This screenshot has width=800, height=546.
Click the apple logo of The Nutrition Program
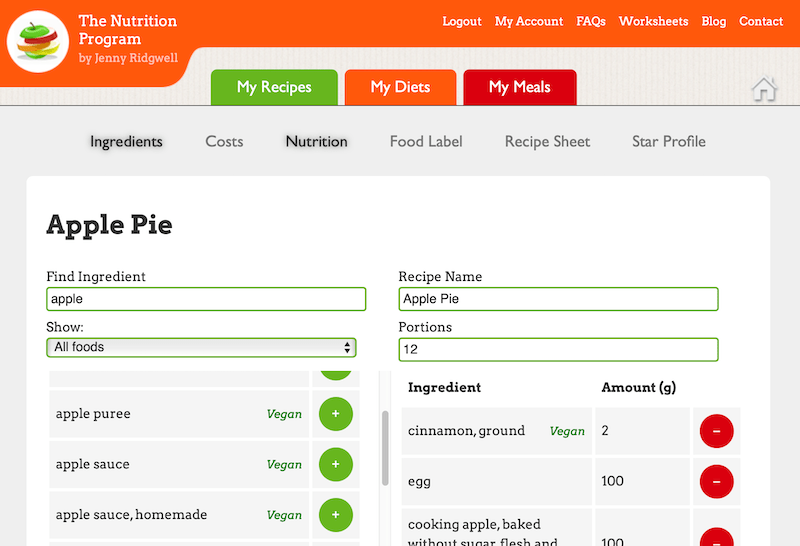tap(37, 42)
